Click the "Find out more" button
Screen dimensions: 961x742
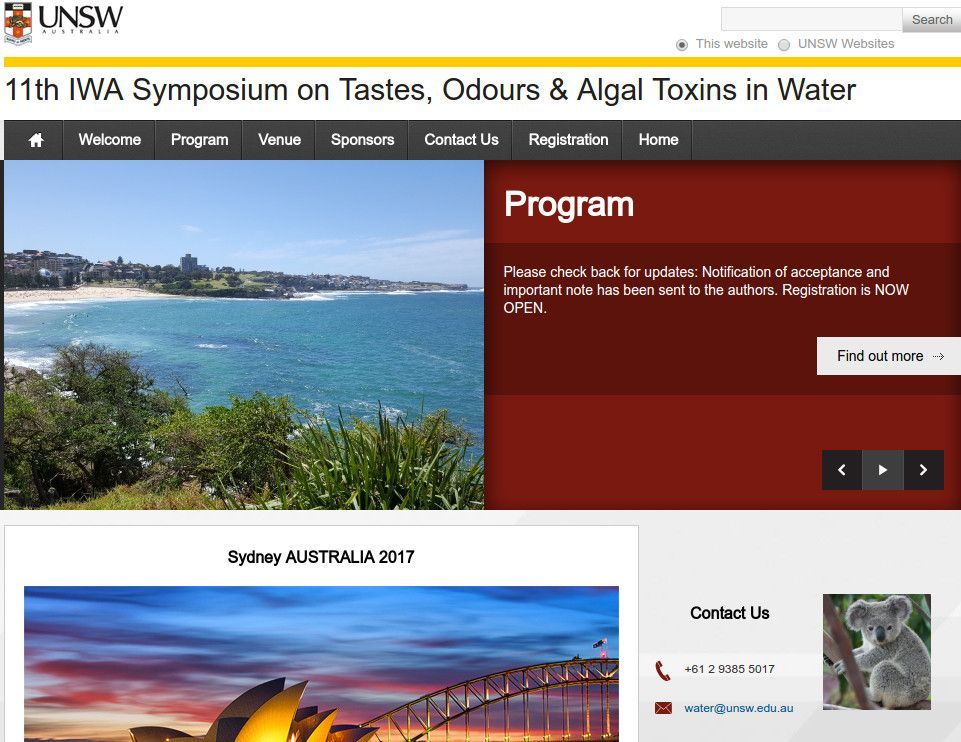click(889, 356)
